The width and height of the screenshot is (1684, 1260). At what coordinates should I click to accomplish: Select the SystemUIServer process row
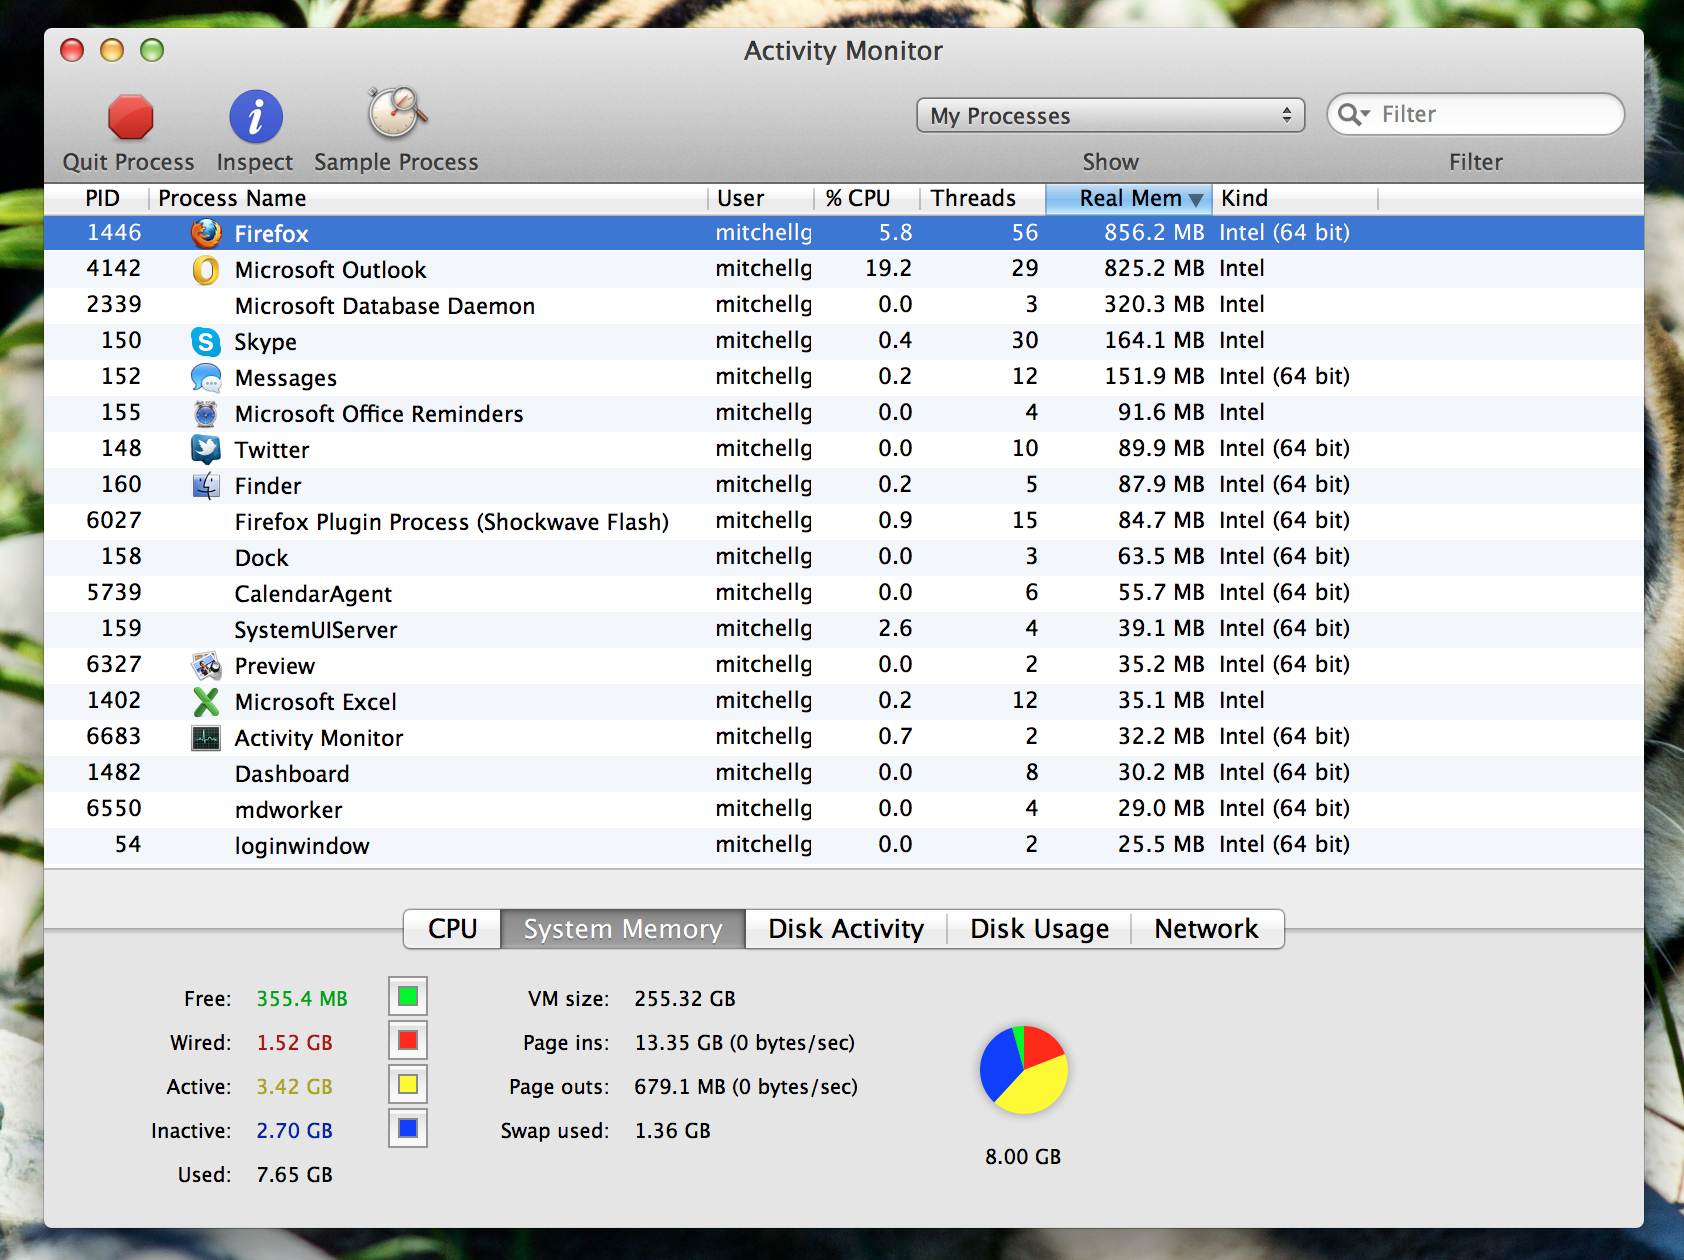coord(844,629)
